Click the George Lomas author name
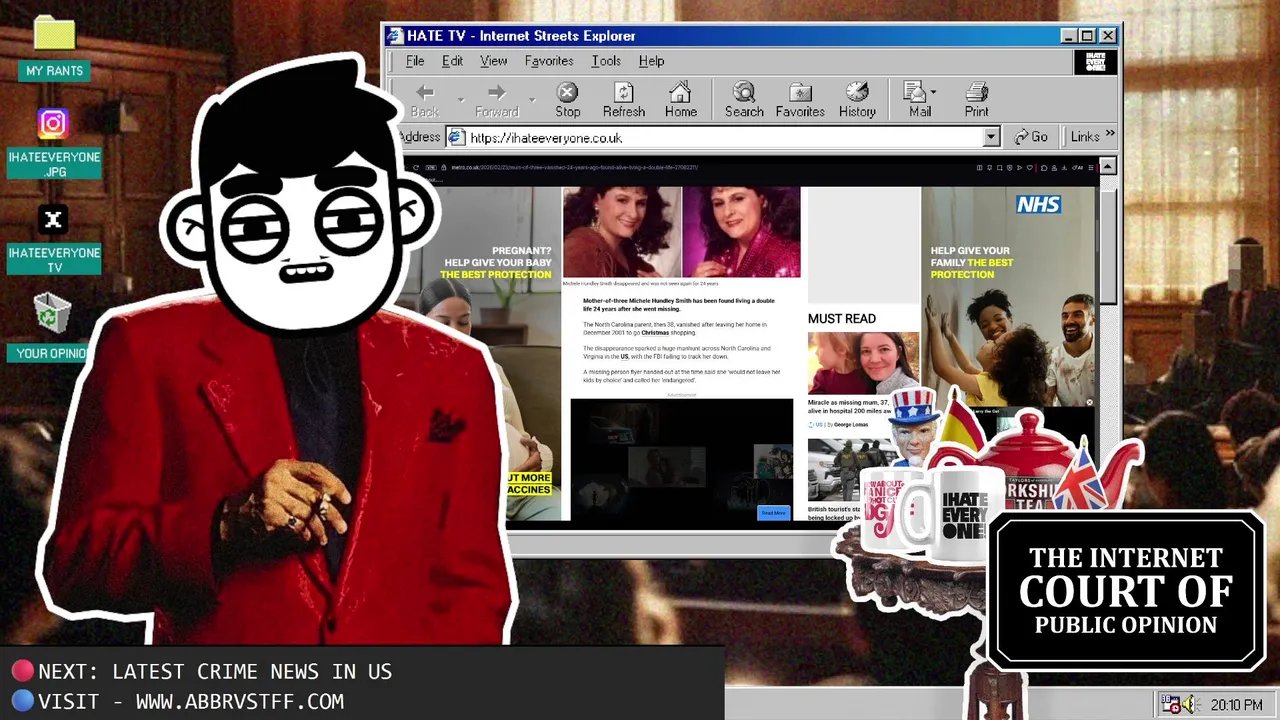Viewport: 1280px width, 720px height. click(x=851, y=425)
